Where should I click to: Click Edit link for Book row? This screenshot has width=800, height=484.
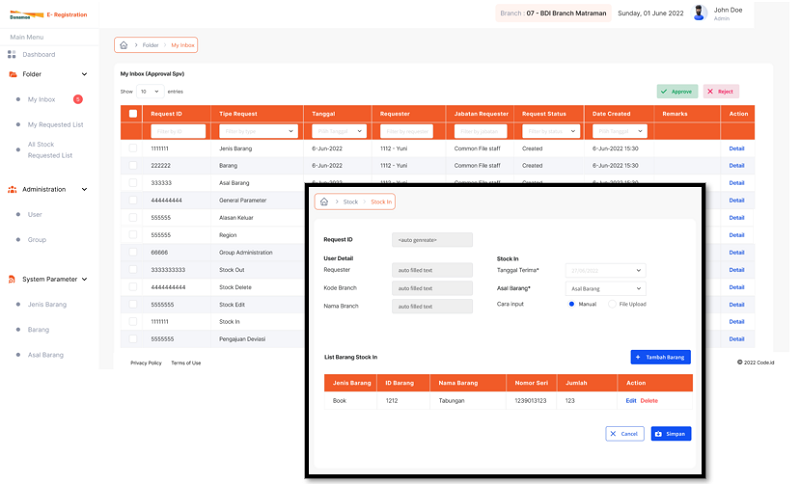pos(631,400)
